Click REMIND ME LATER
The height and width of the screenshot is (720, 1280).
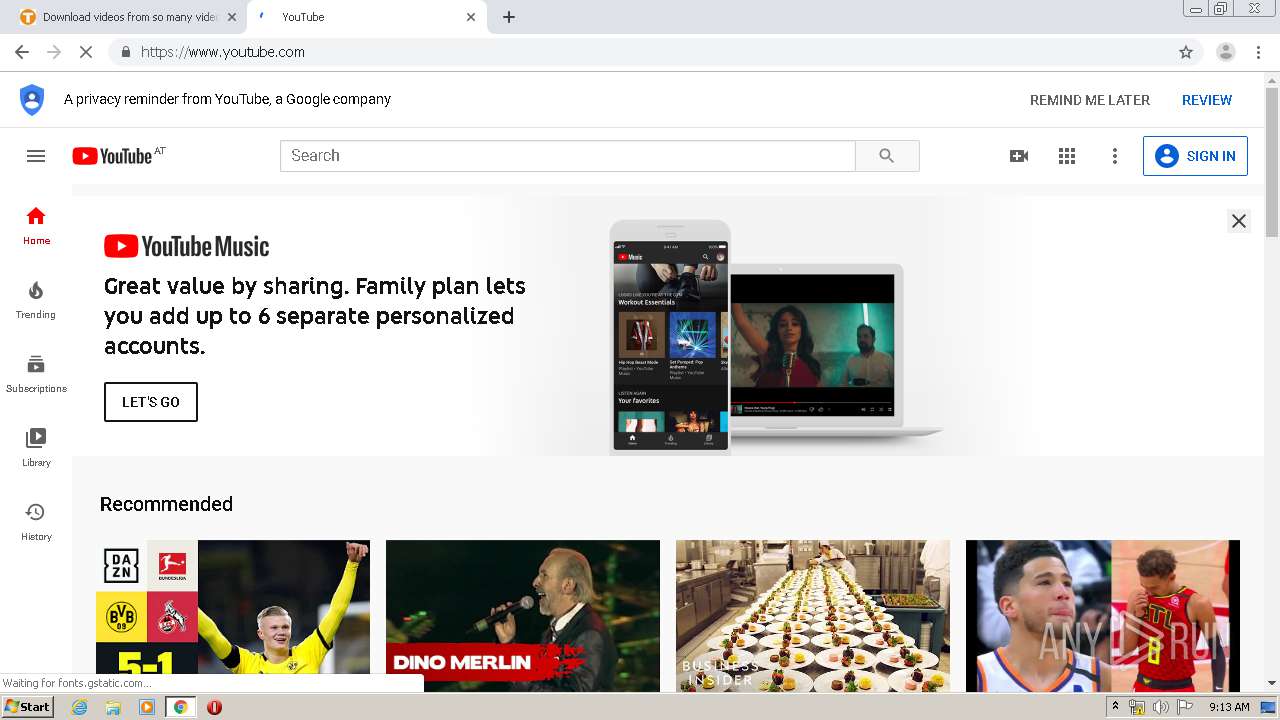(1090, 100)
